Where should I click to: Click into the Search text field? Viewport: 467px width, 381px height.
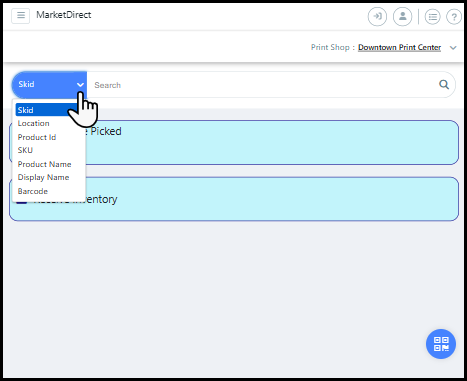tap(263, 85)
